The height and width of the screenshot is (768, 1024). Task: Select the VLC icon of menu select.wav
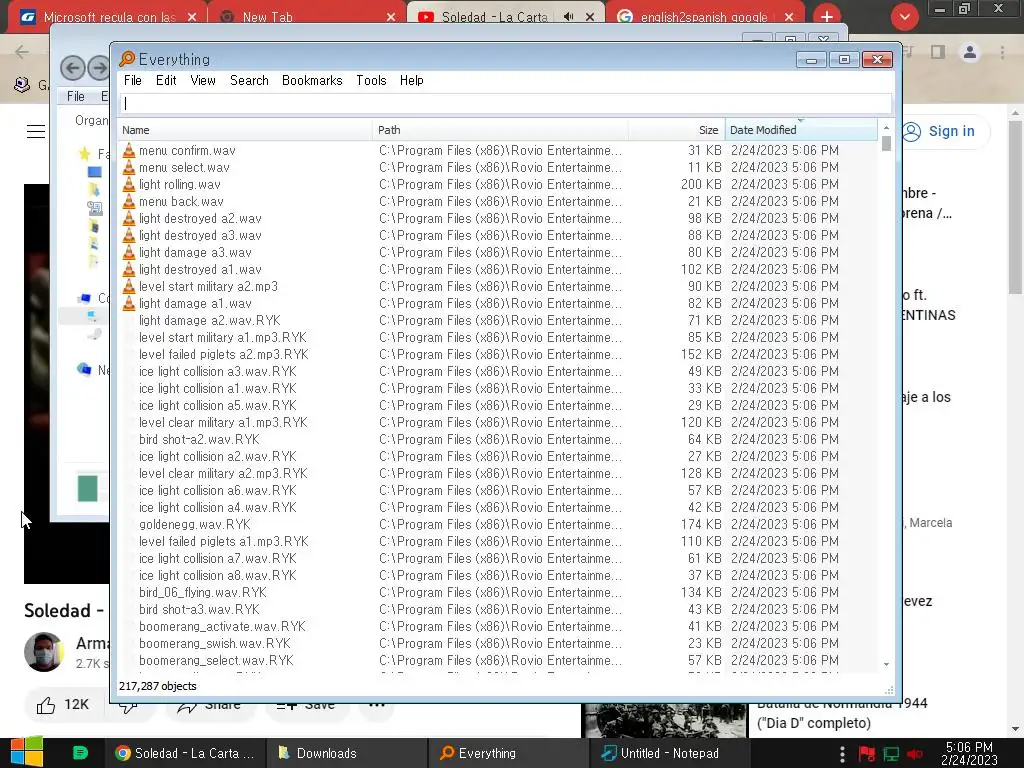click(129, 167)
